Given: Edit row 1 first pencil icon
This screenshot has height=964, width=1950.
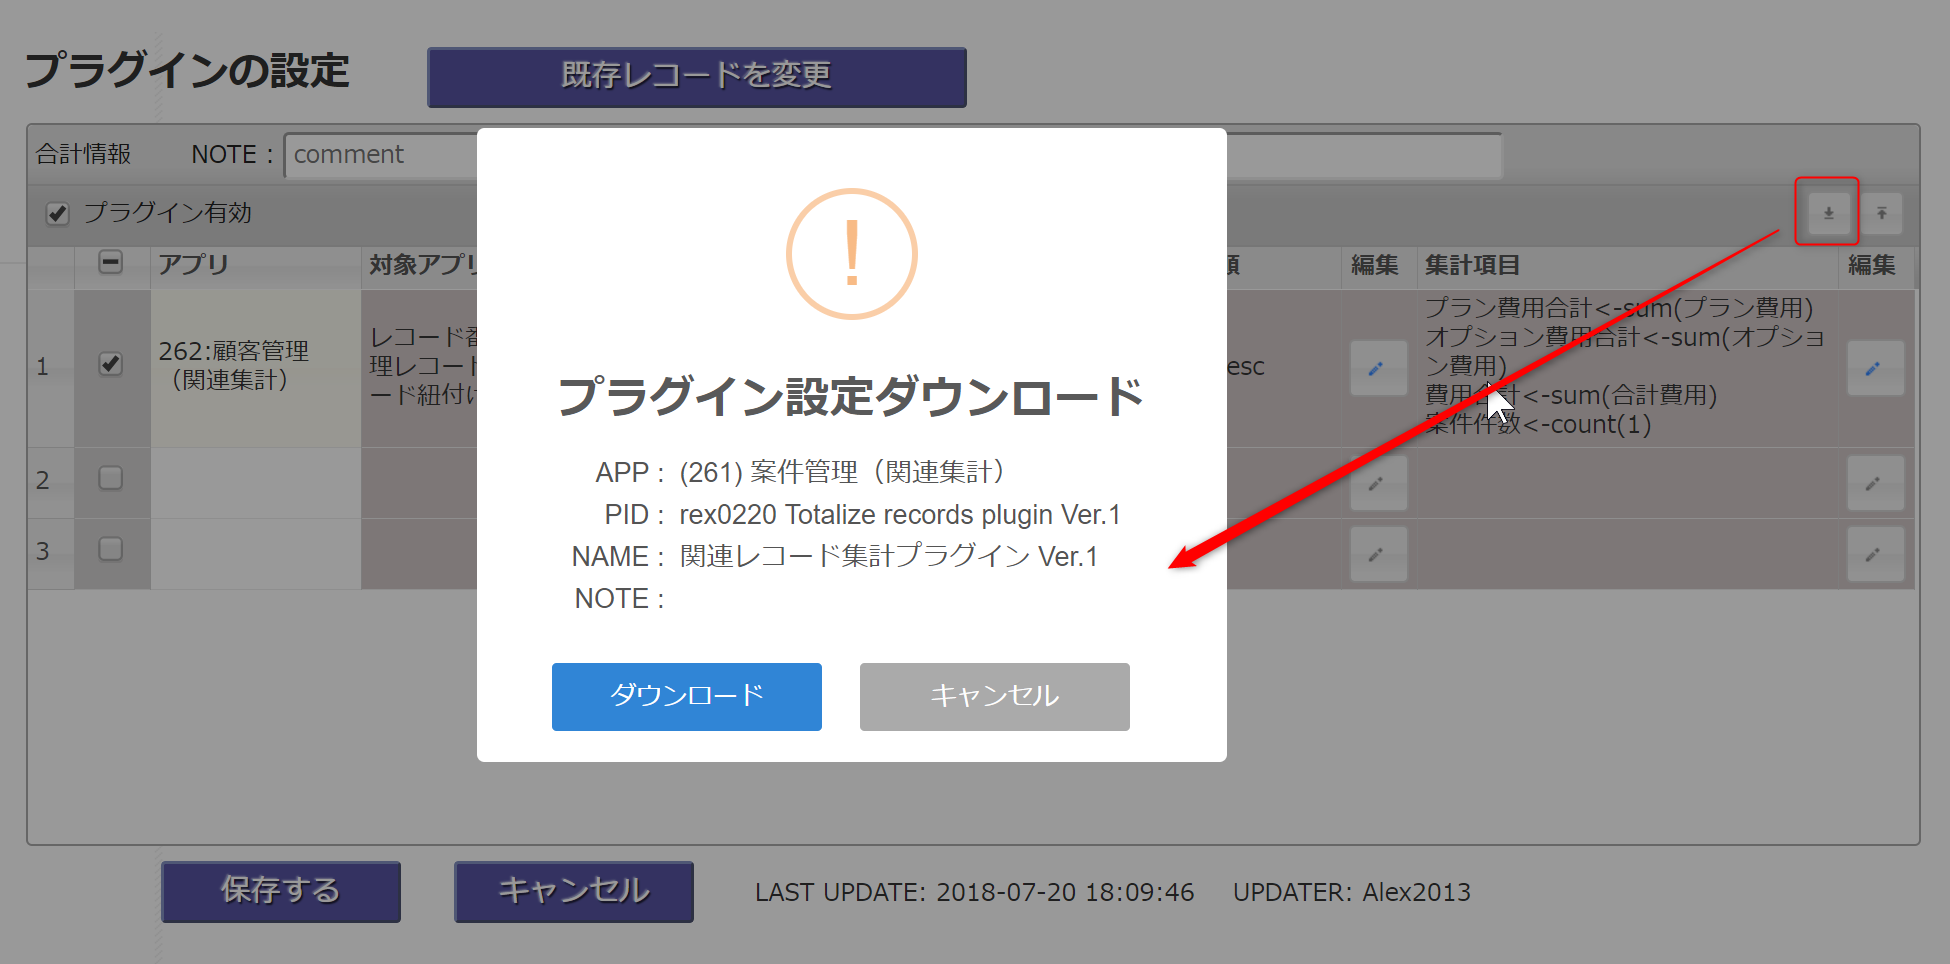Looking at the screenshot, I should (1378, 368).
